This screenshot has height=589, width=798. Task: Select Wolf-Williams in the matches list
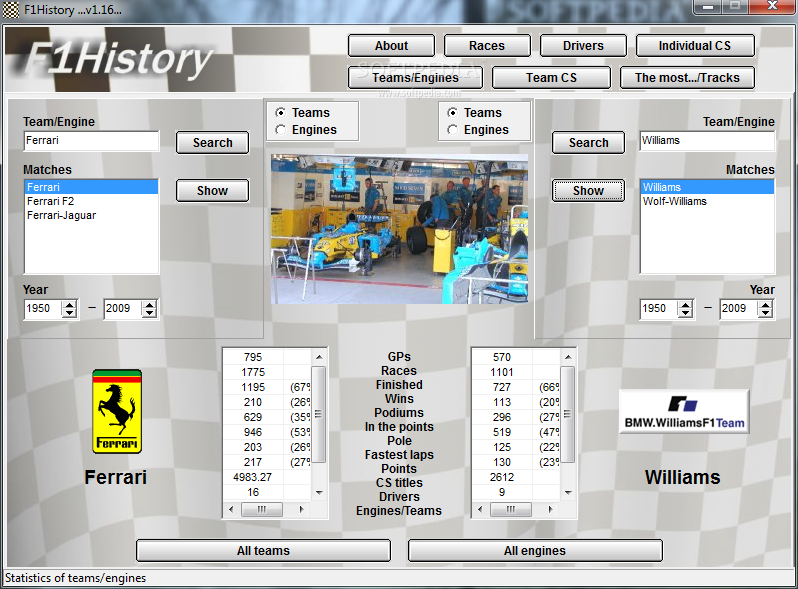tap(707, 201)
